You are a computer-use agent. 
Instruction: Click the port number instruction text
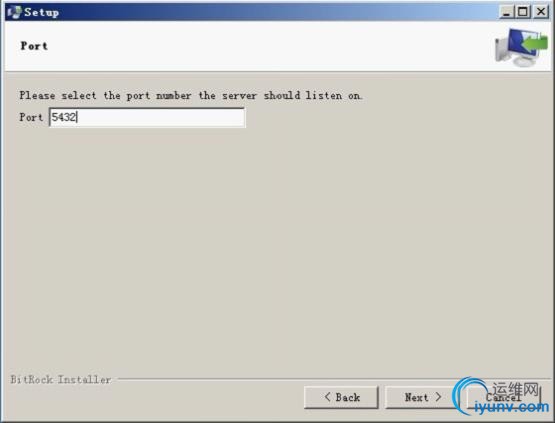(x=191, y=95)
